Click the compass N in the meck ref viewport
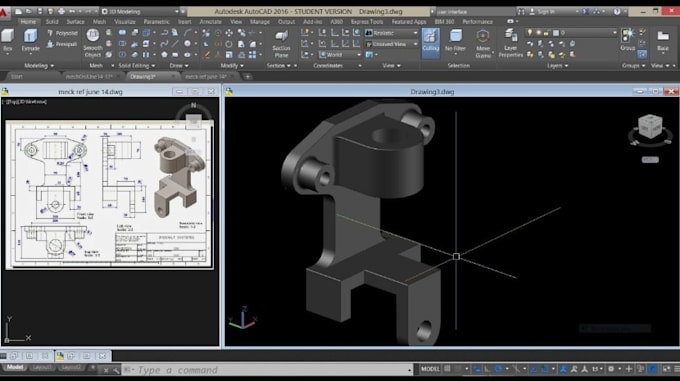The height and width of the screenshot is (381, 680). [x=193, y=105]
